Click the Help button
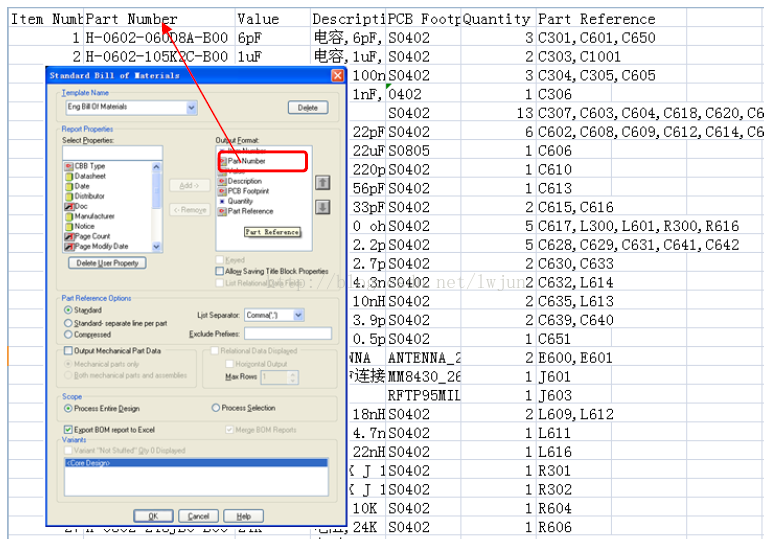This screenshot has width=772, height=543. (x=244, y=516)
